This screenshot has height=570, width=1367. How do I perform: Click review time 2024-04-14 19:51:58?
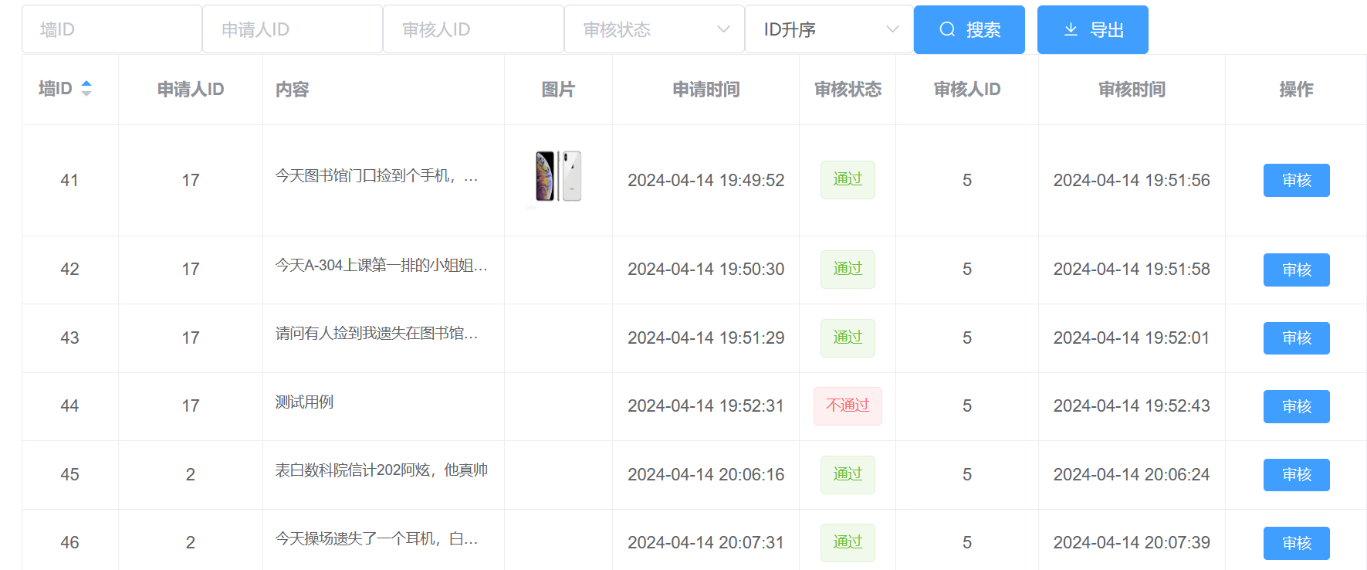pos(1132,269)
